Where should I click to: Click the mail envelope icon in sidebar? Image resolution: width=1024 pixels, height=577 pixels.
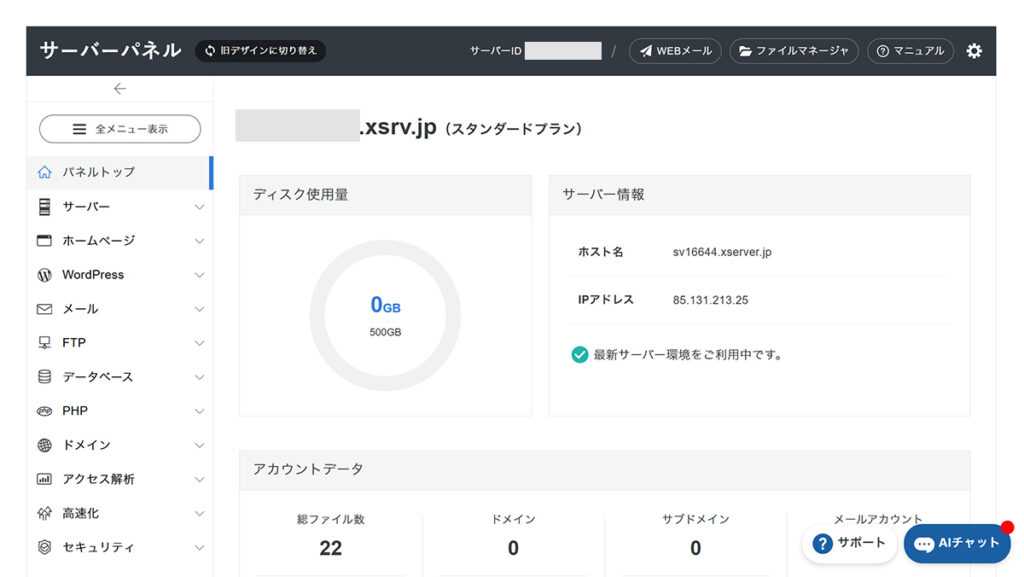44,309
